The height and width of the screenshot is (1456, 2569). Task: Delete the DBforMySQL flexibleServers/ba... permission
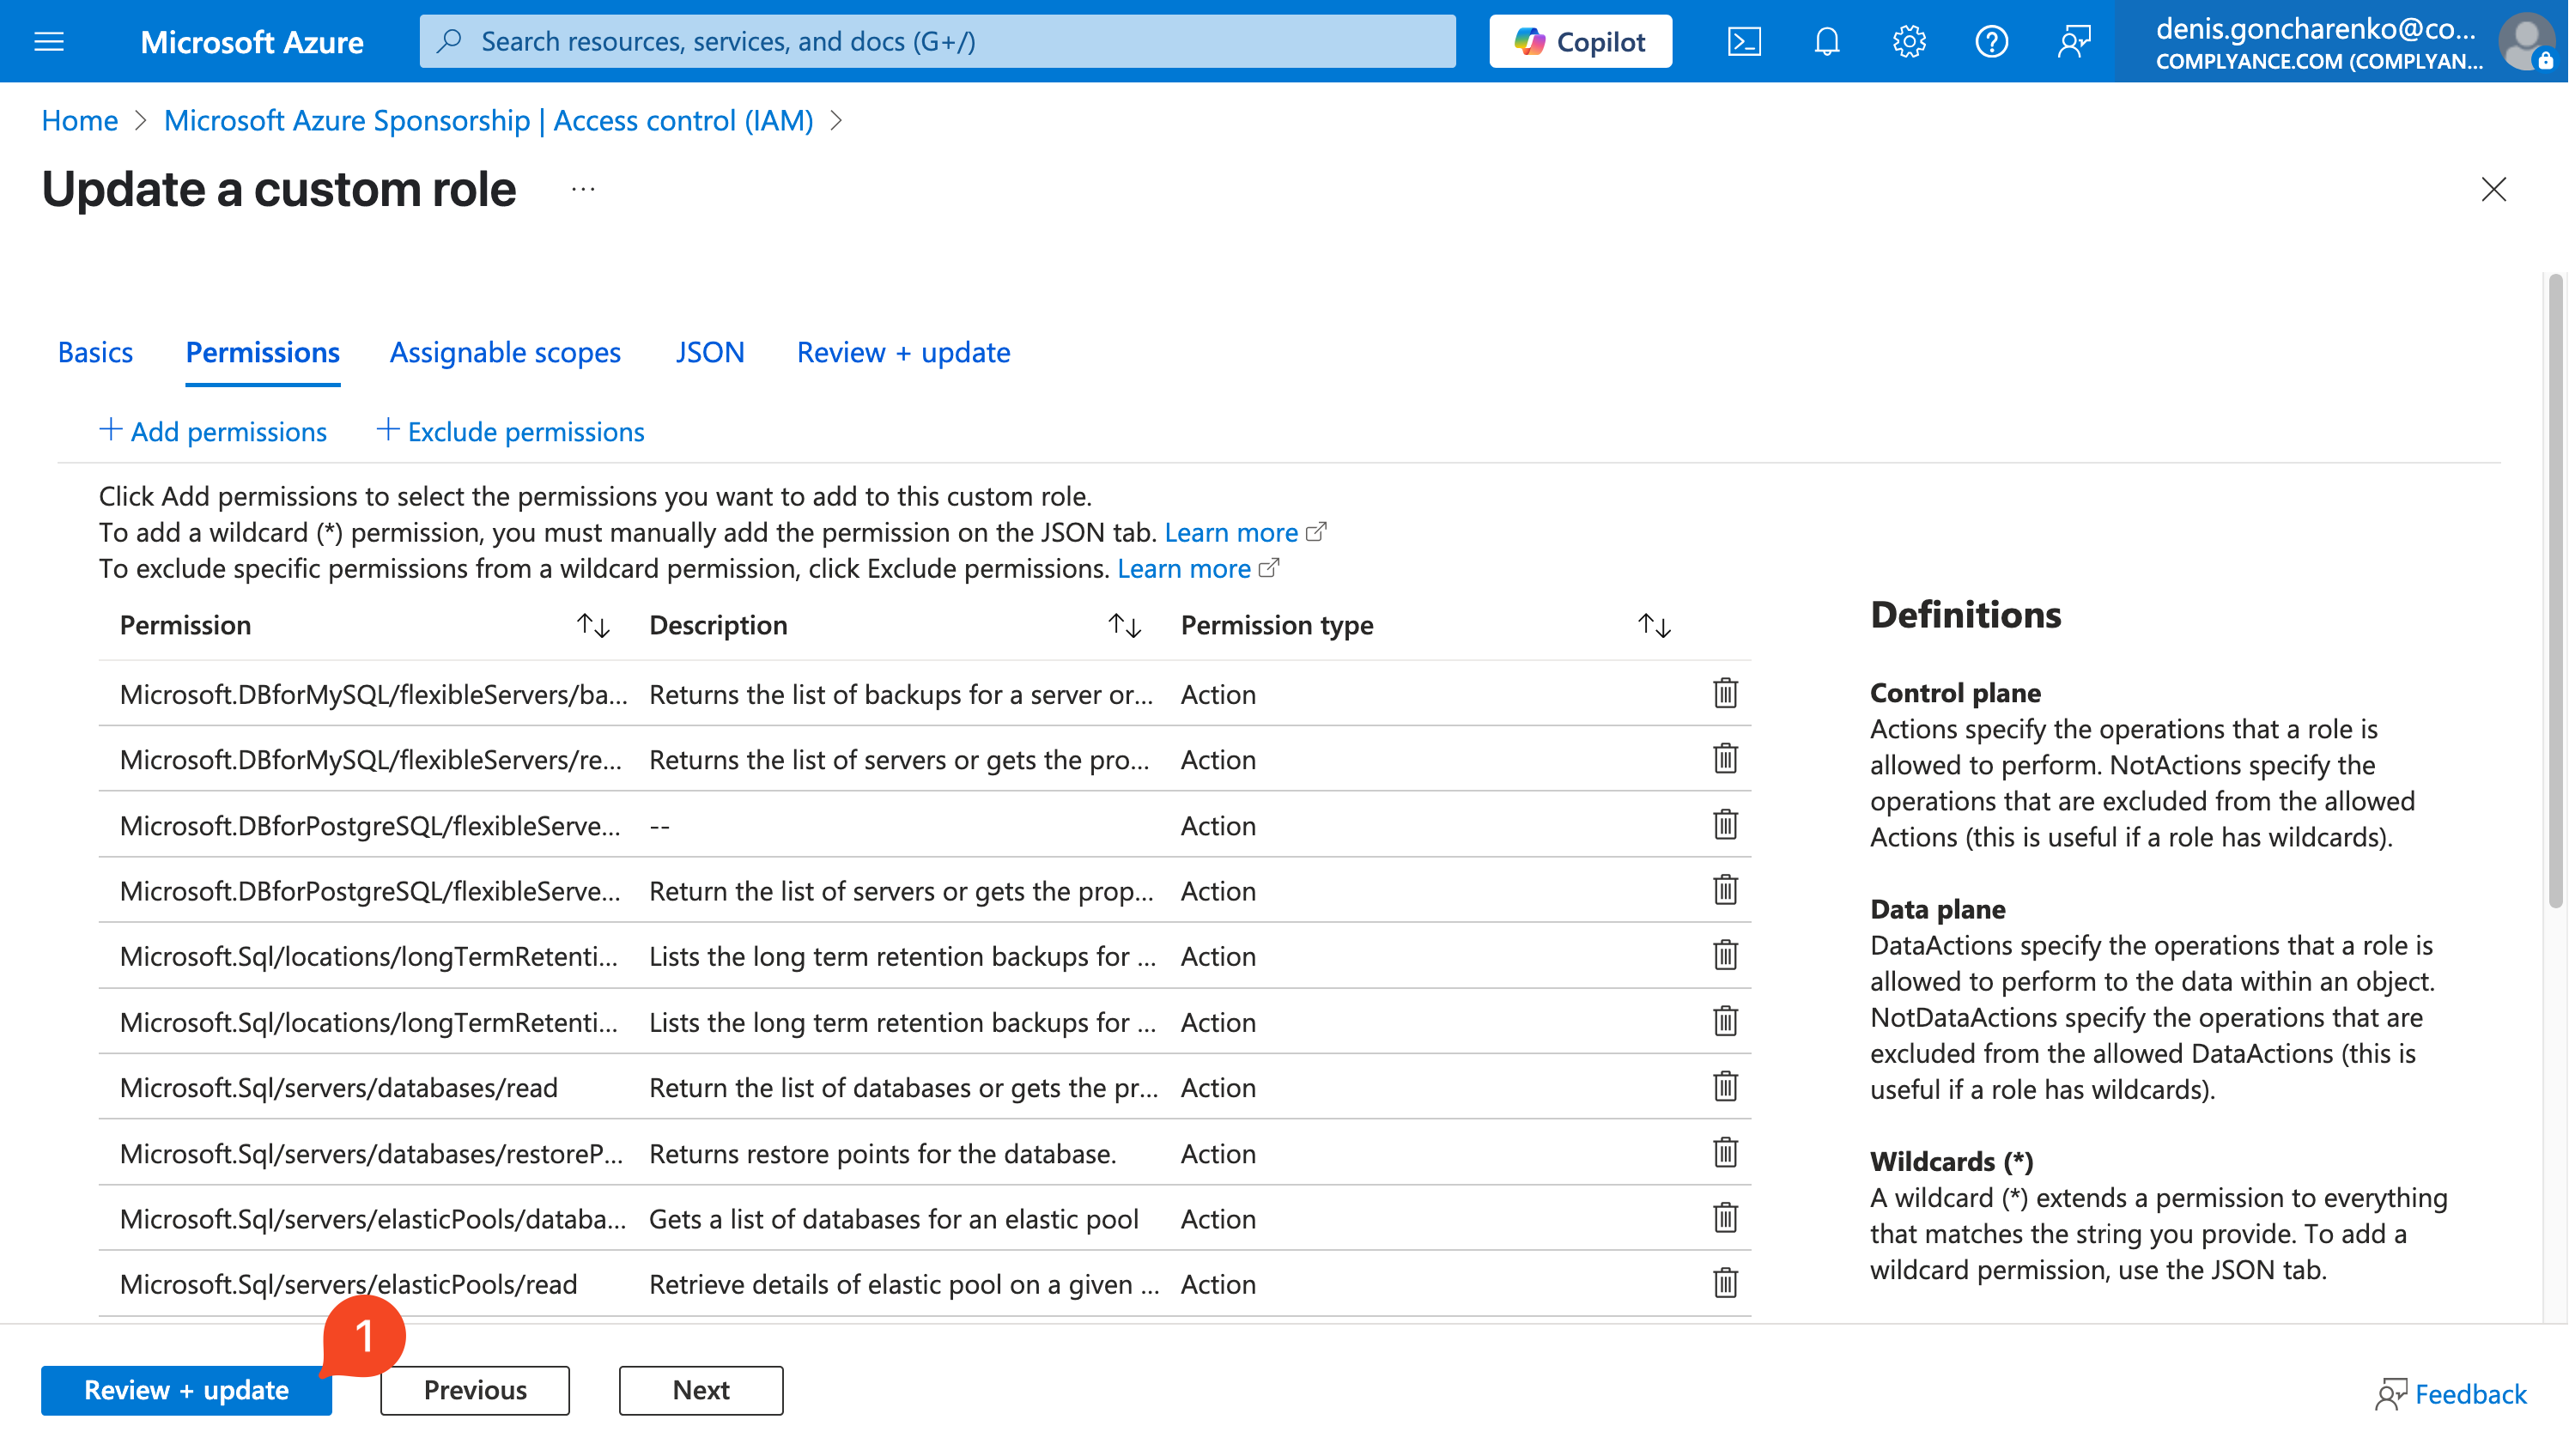point(1725,693)
